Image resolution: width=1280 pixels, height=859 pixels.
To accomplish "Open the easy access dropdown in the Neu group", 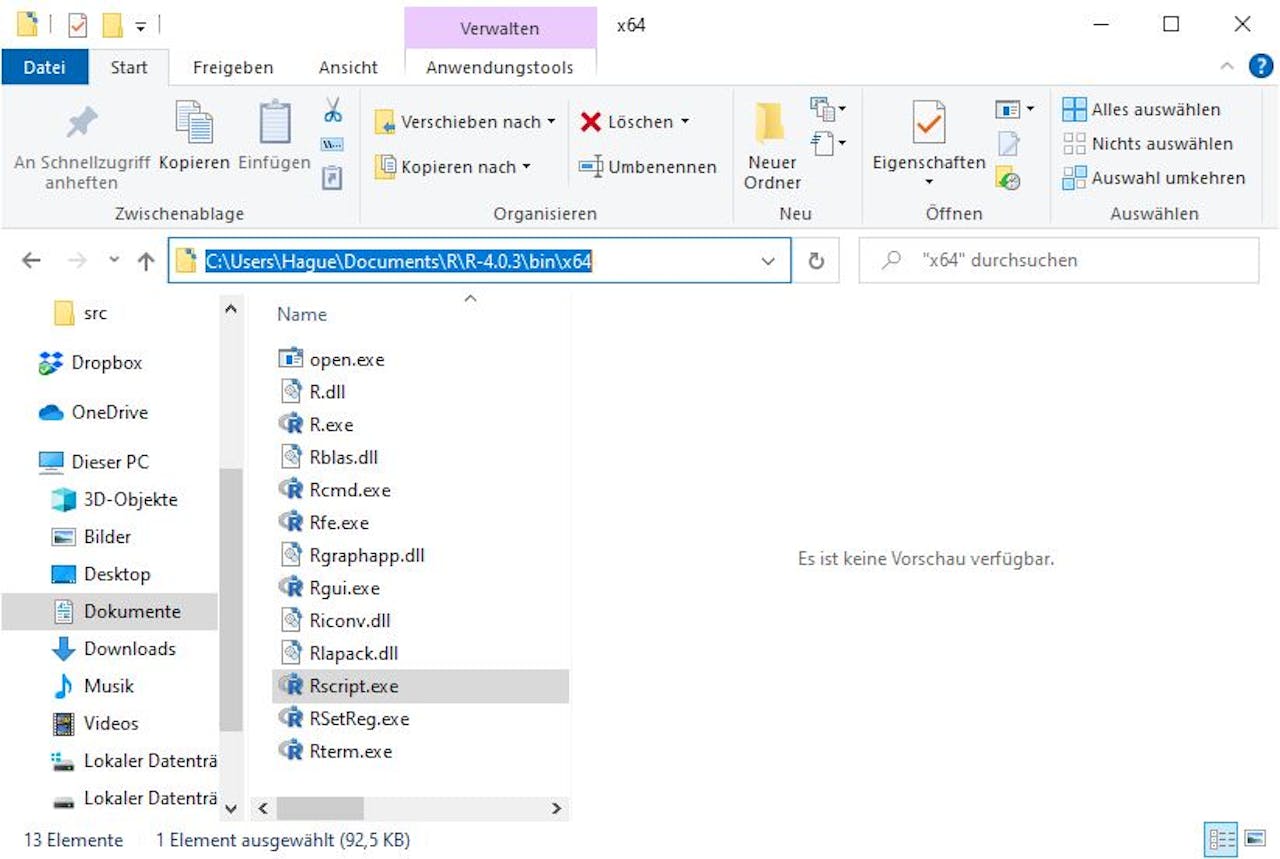I will coord(827,144).
